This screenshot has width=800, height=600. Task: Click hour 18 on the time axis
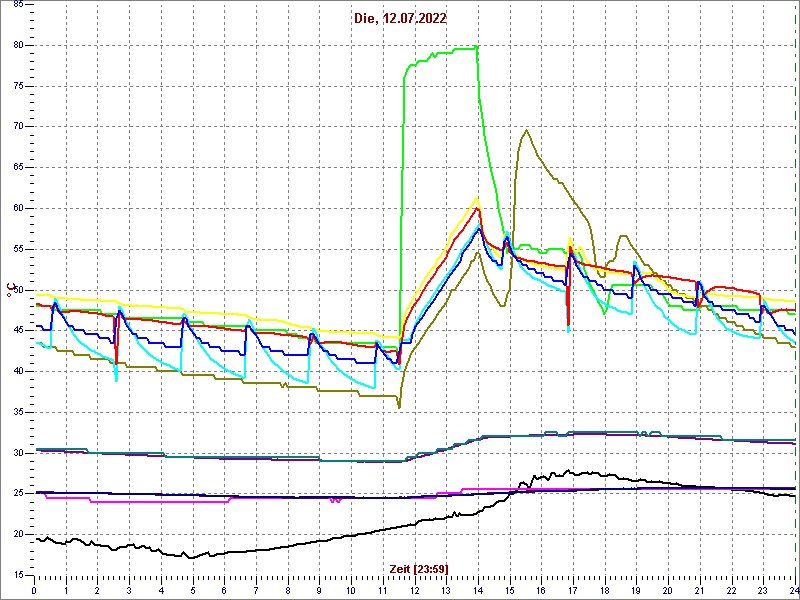[x=606, y=589]
